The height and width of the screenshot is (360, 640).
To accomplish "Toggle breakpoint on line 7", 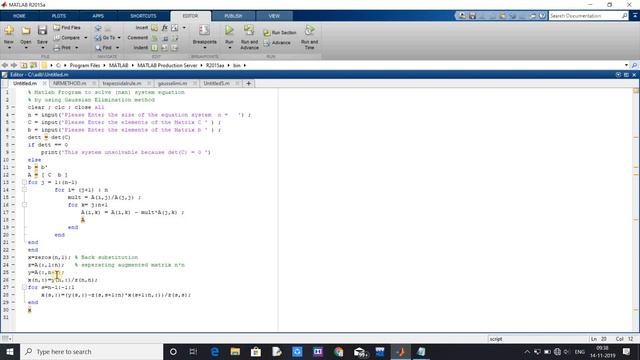I will click(x=13, y=137).
